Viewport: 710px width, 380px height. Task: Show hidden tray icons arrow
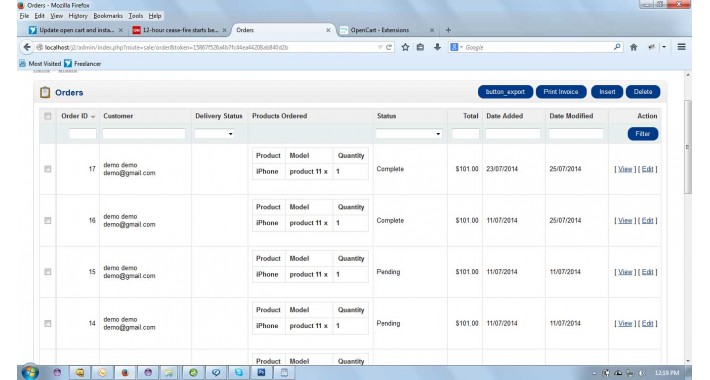595,373
